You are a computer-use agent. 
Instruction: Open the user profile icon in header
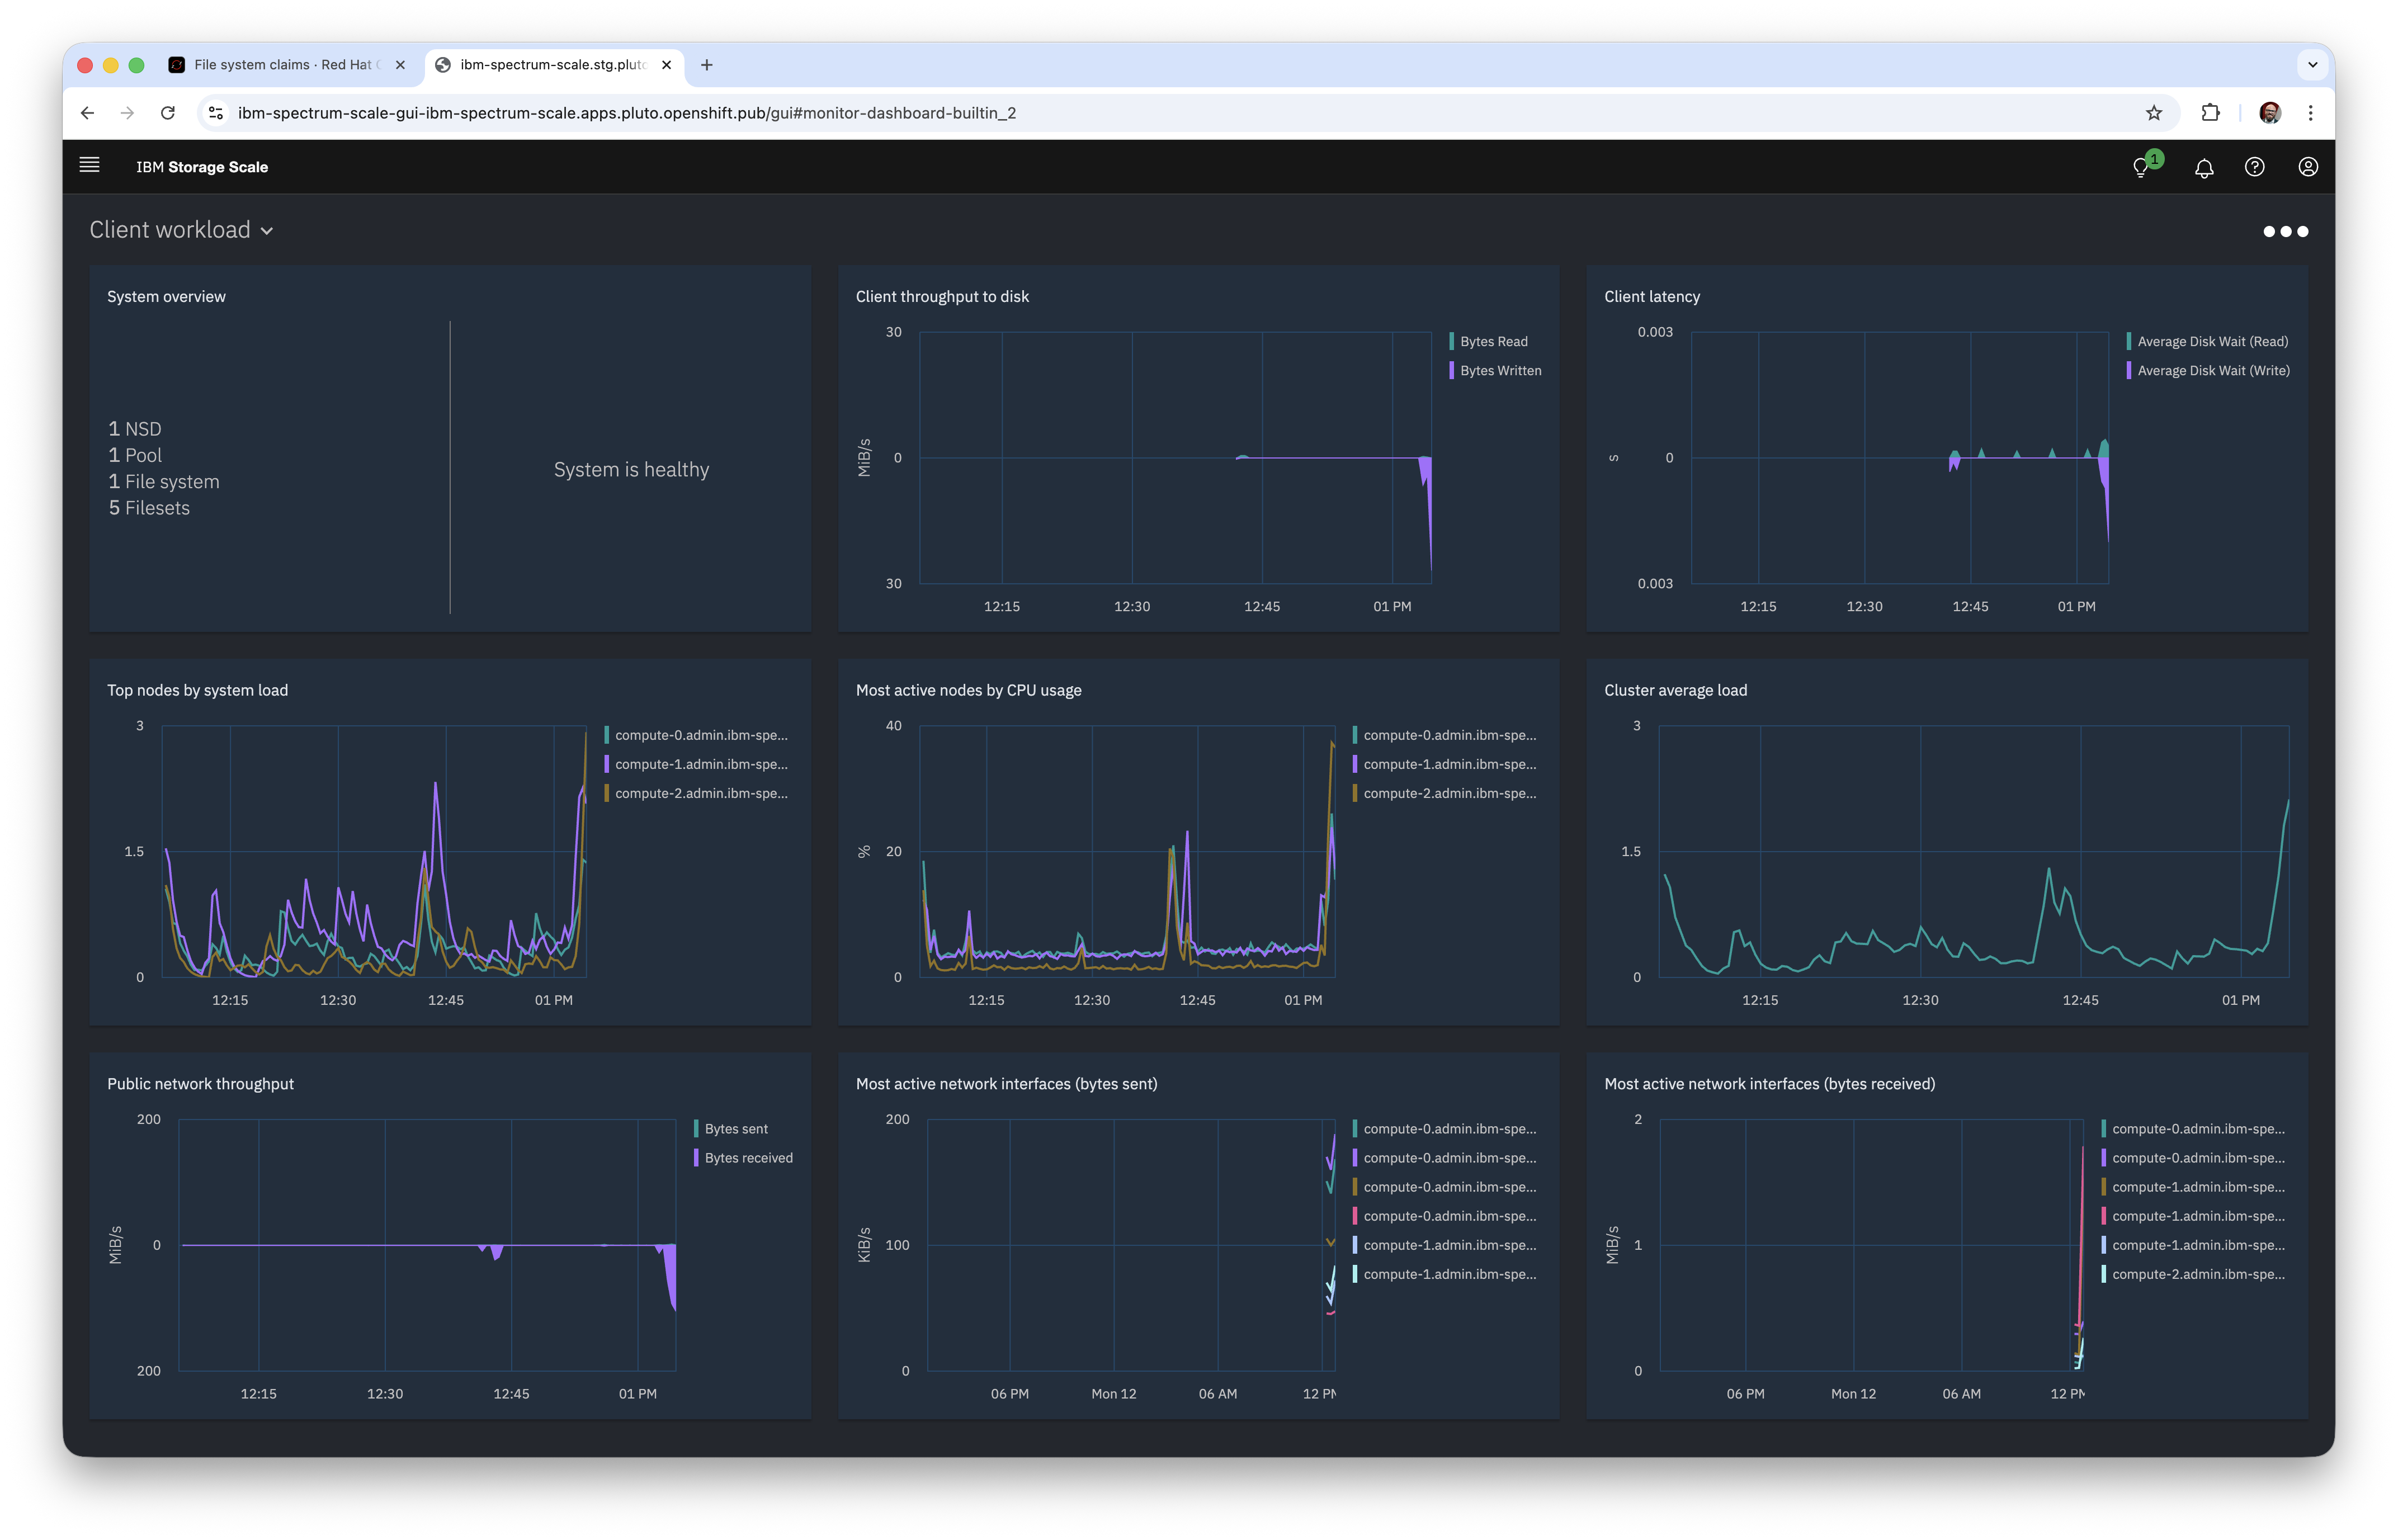[2308, 167]
